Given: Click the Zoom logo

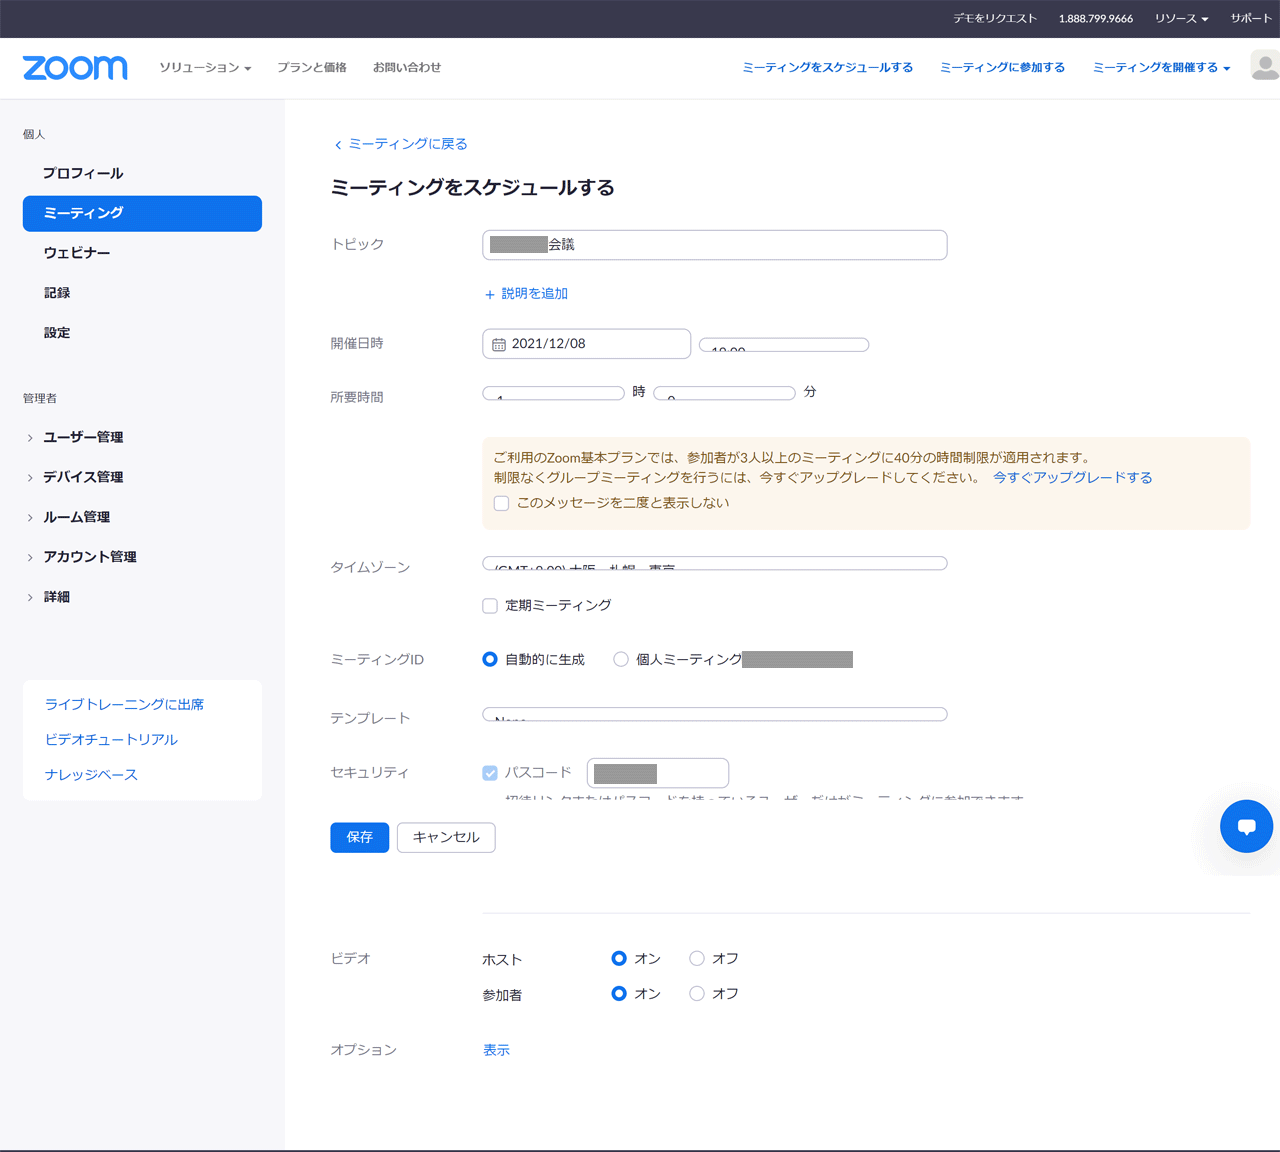Looking at the screenshot, I should coord(75,68).
